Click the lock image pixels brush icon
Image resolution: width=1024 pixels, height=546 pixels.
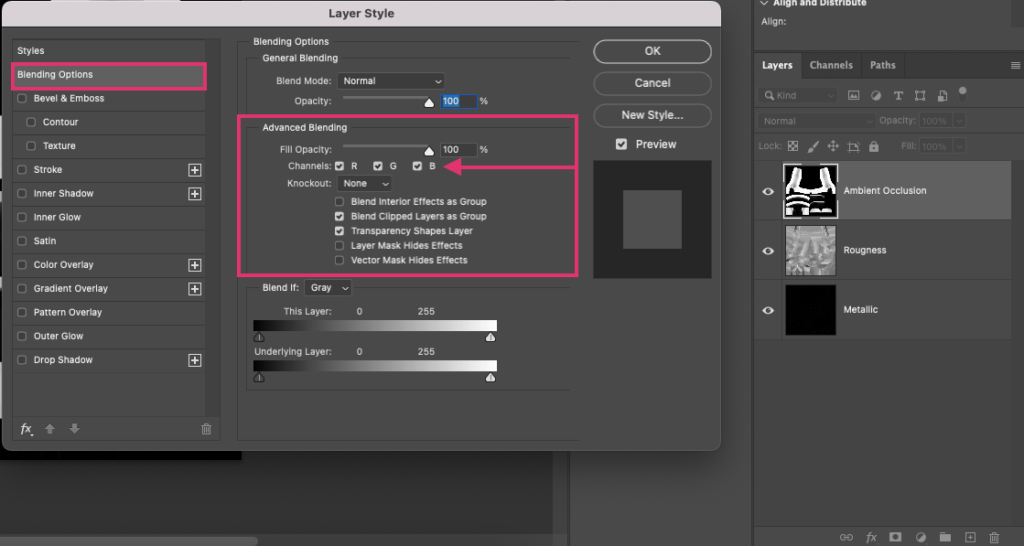coord(813,146)
